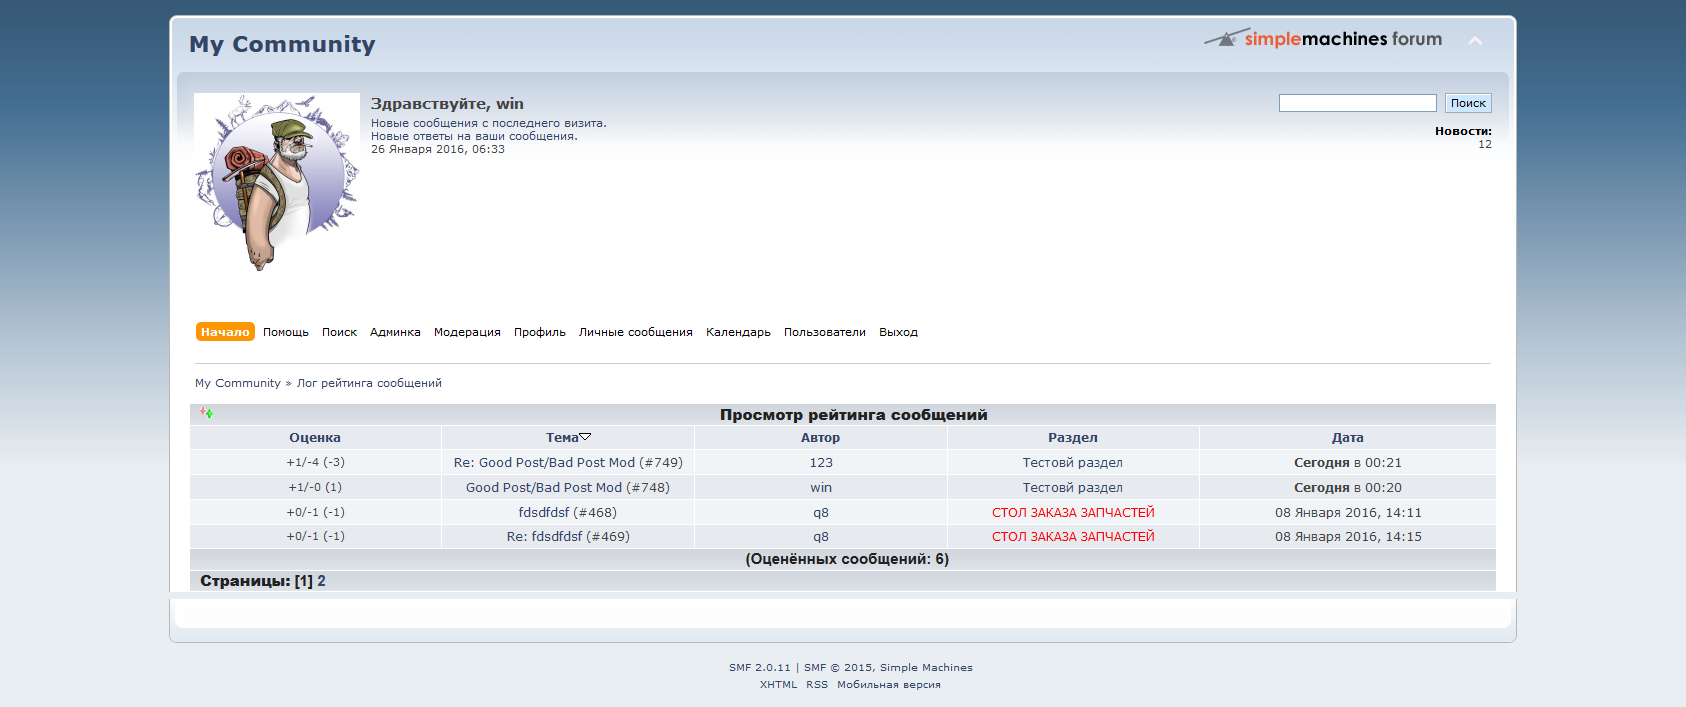Open the Модерация menu item
The image size is (1686, 707).
467,332
